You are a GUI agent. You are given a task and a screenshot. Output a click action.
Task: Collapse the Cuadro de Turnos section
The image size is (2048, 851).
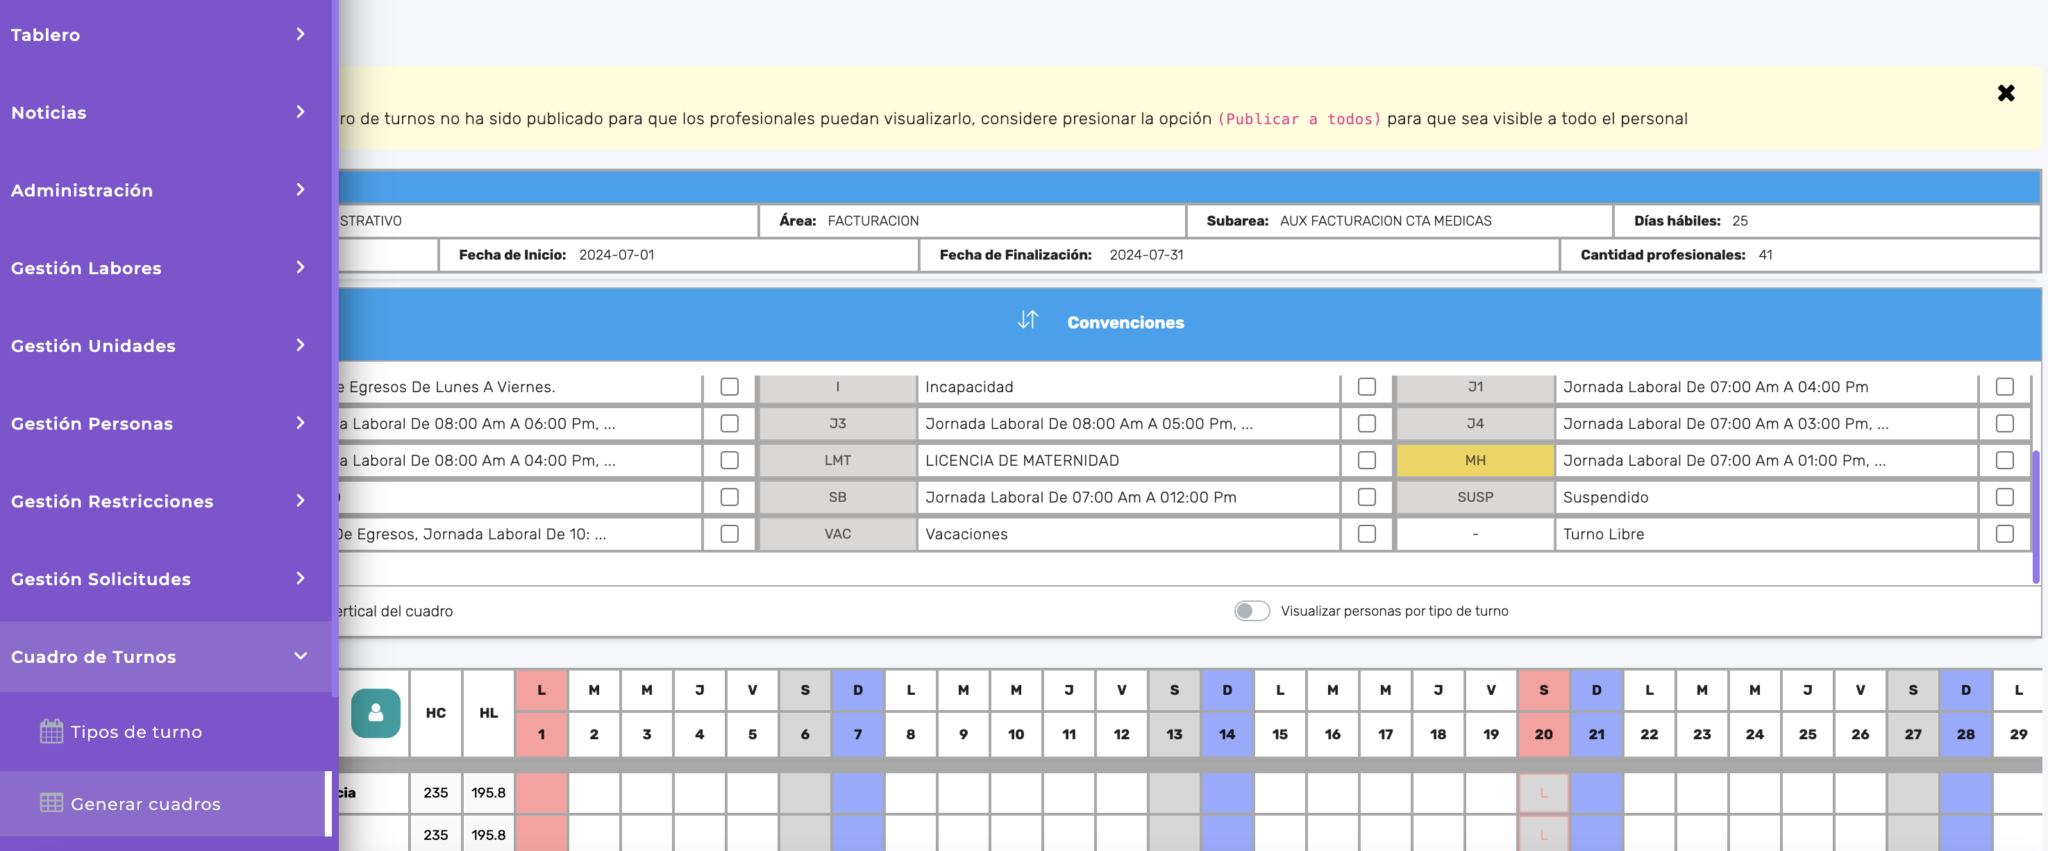(300, 656)
